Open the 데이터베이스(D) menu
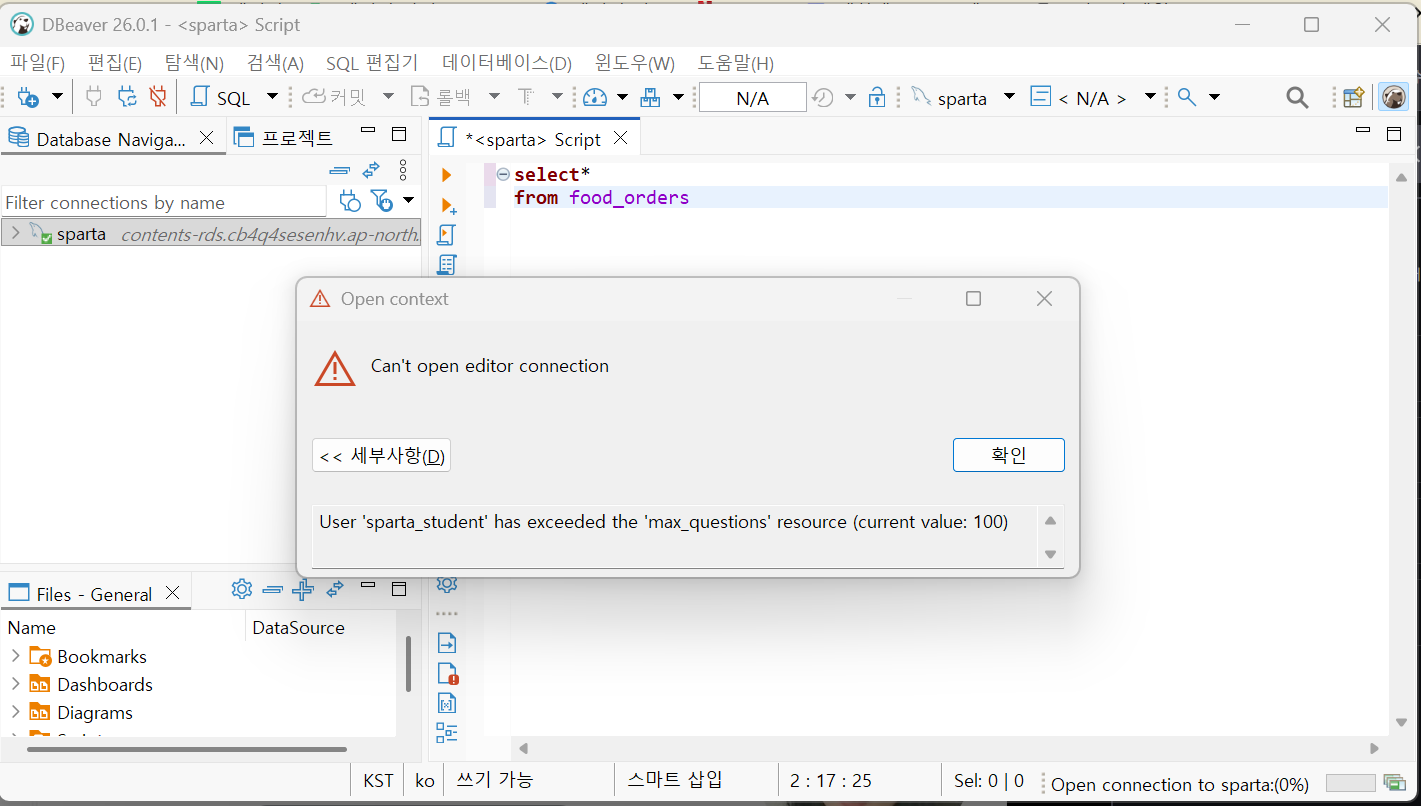 (x=507, y=63)
